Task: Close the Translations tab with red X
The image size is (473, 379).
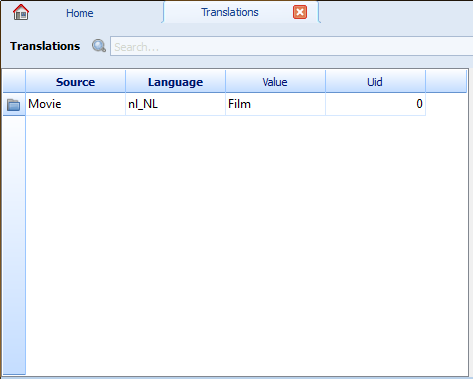Action: 300,12
